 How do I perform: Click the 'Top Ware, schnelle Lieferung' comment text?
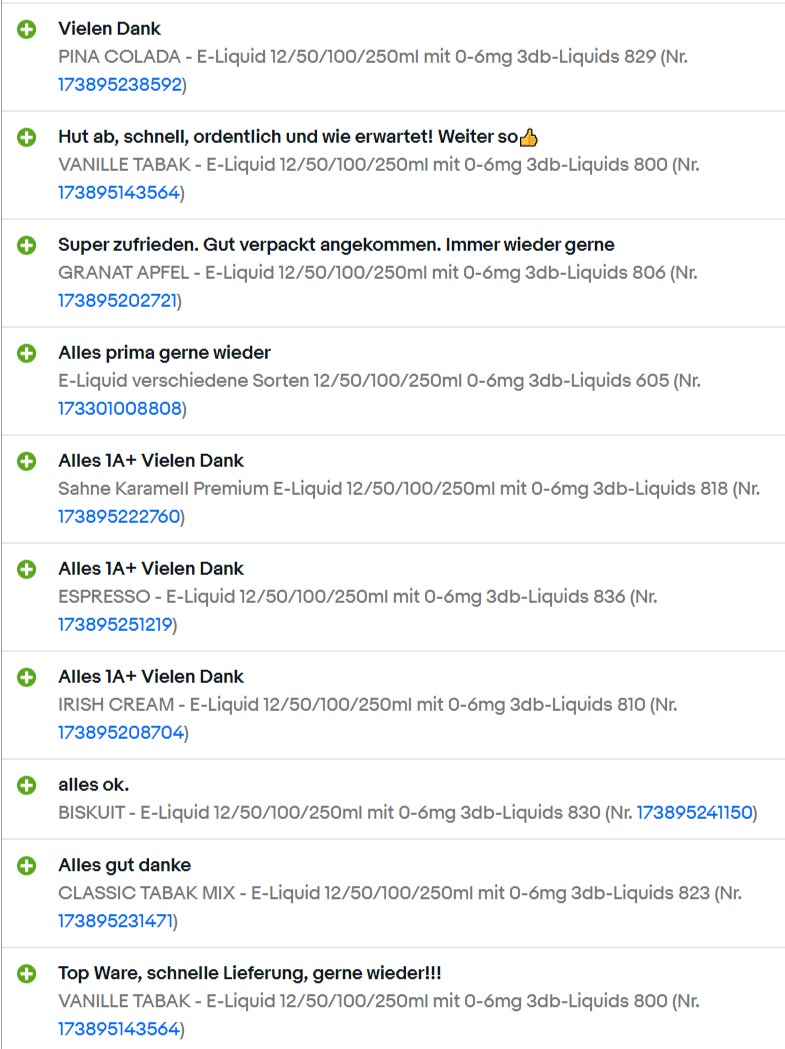coord(250,973)
